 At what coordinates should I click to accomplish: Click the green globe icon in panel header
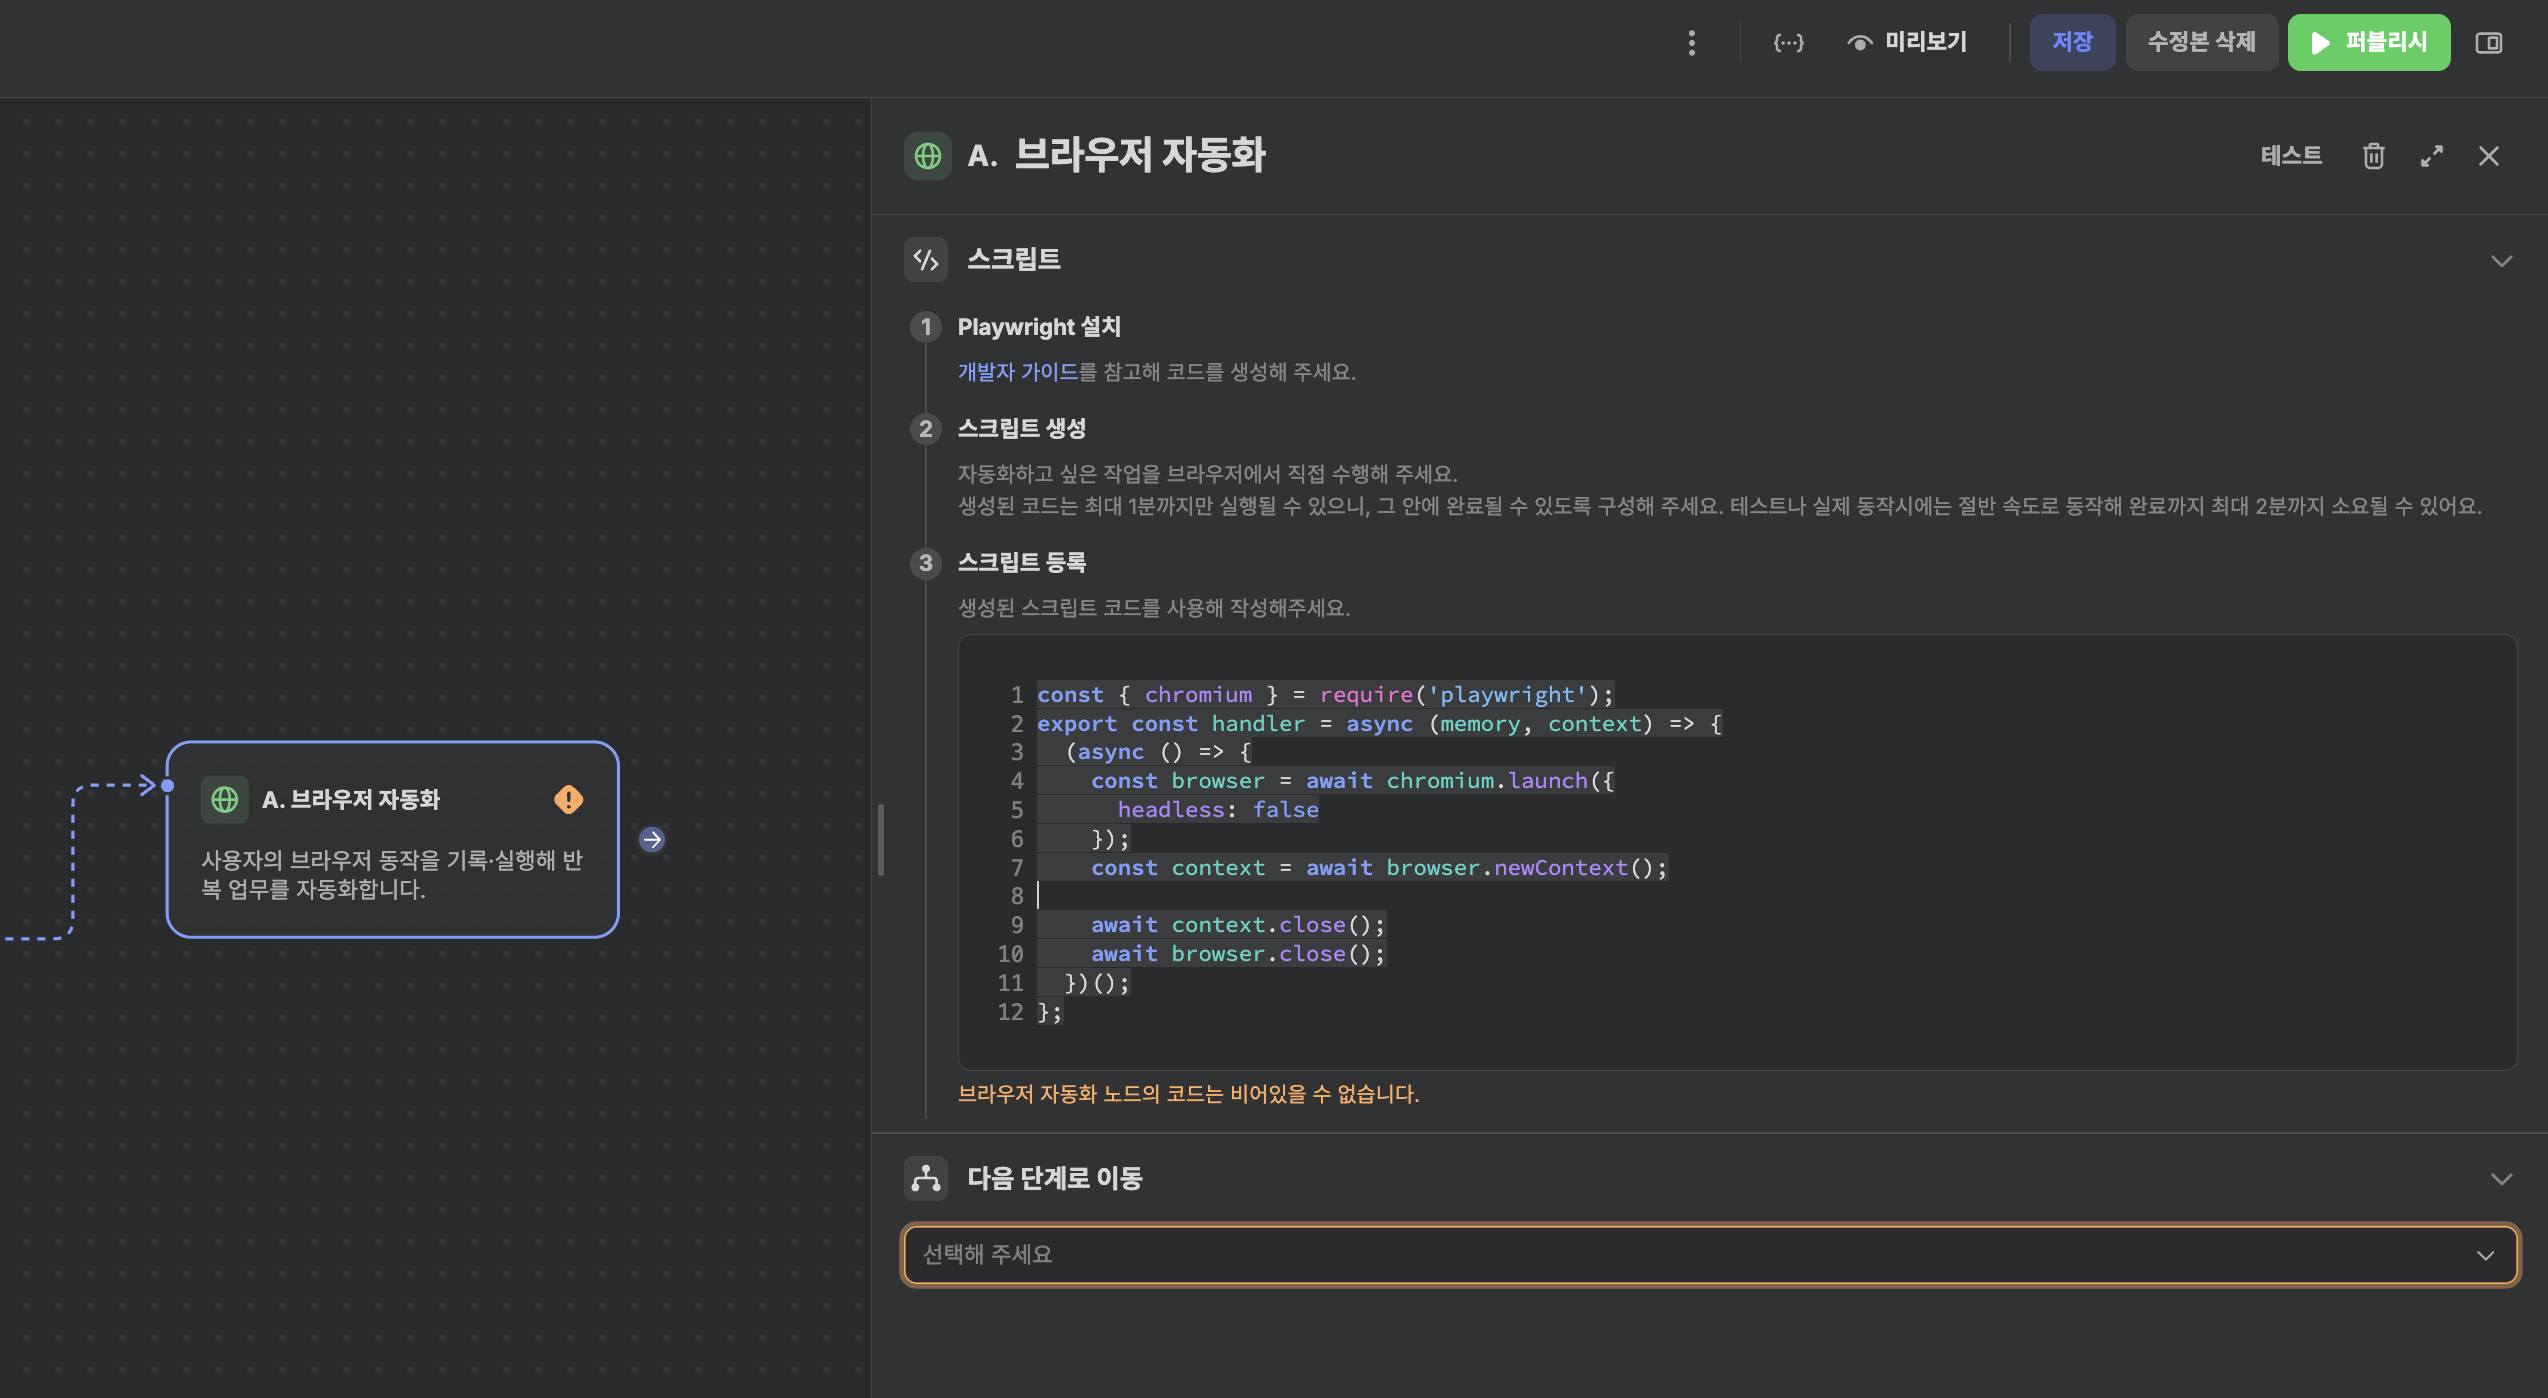(x=927, y=156)
